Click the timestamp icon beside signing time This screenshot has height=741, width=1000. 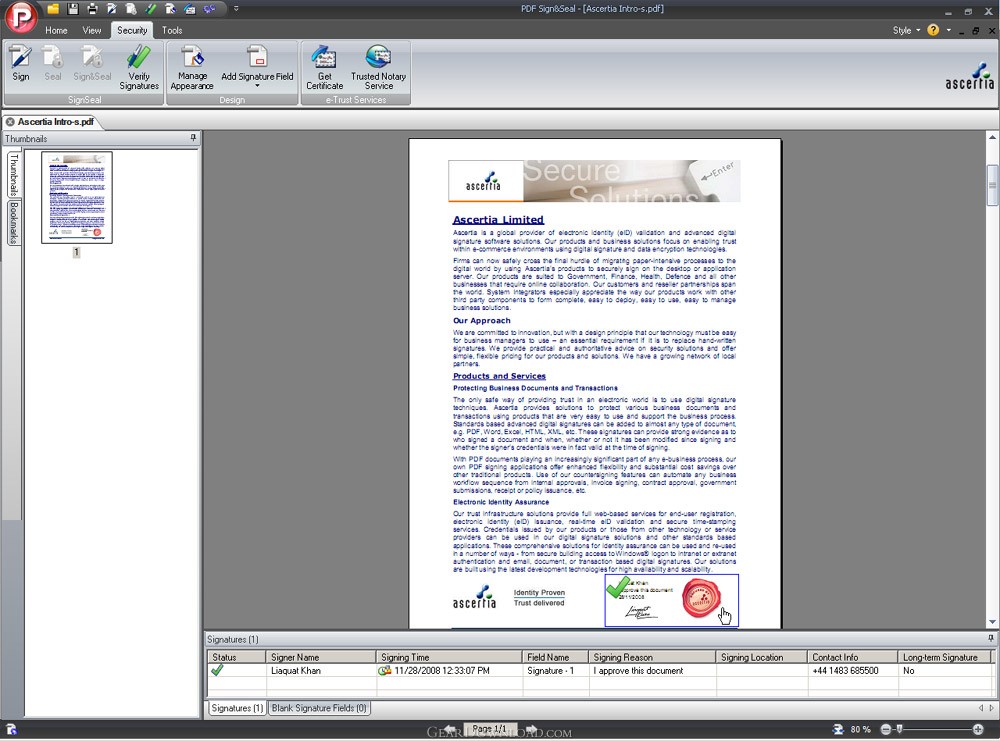coord(385,670)
